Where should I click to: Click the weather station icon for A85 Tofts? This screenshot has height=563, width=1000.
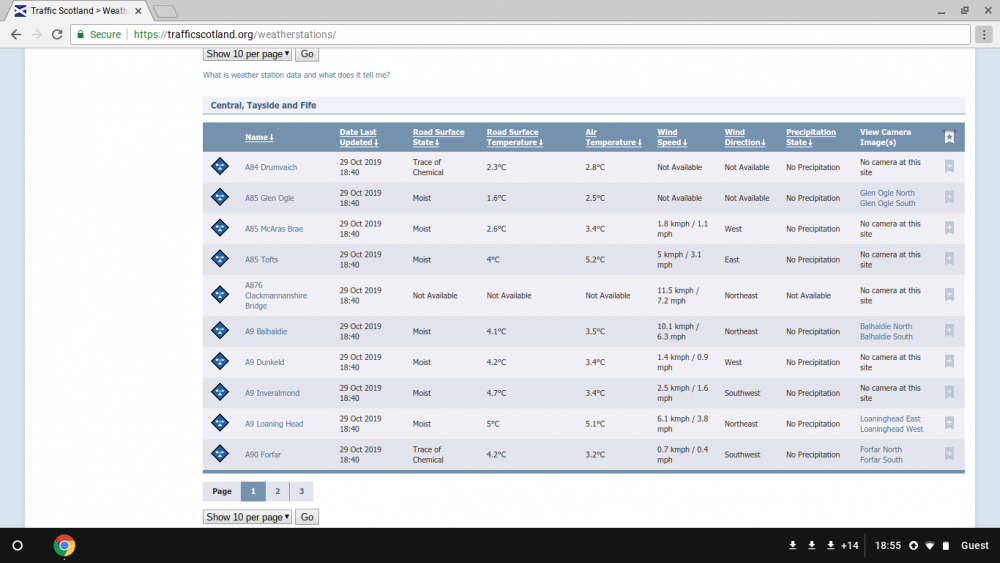(220, 259)
